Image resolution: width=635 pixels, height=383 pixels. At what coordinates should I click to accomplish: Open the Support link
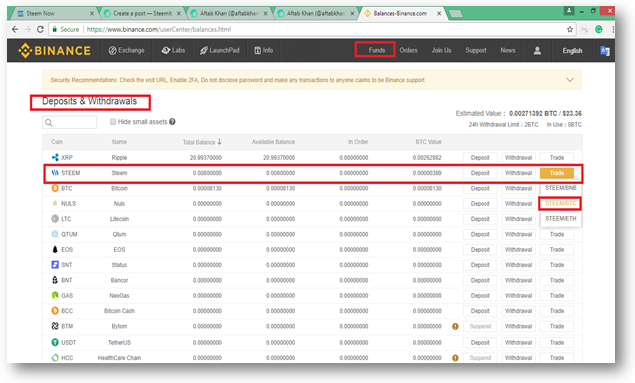[475, 50]
